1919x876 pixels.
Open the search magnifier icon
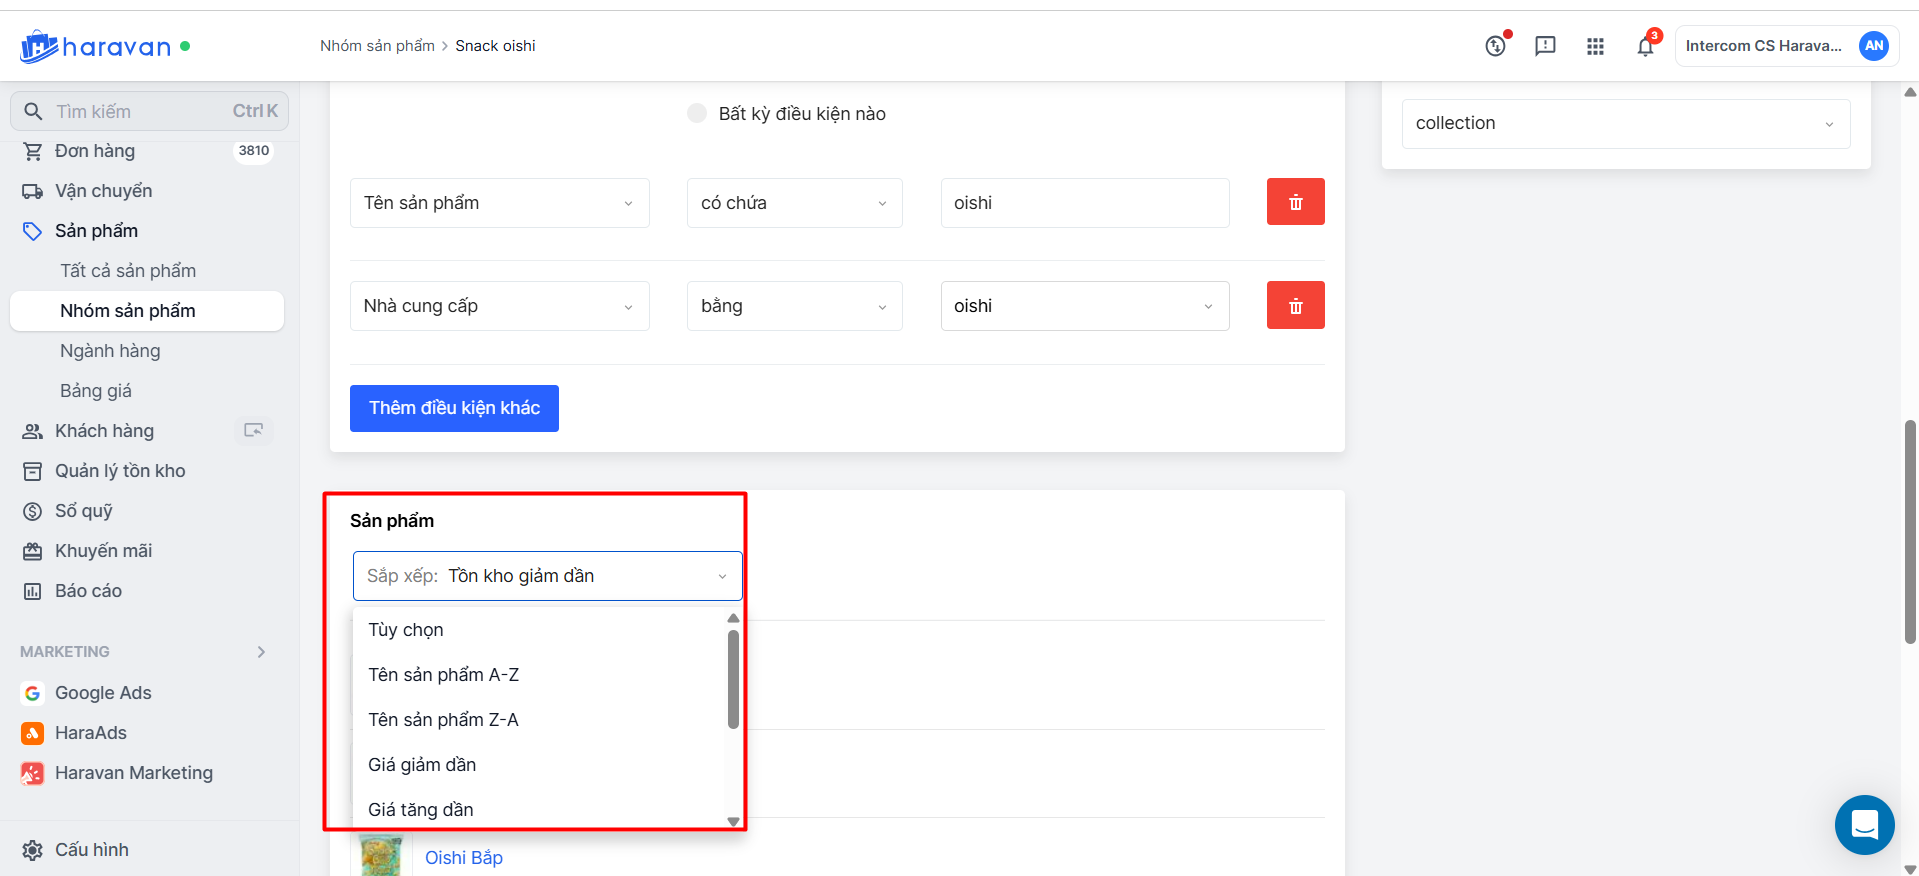click(x=33, y=111)
